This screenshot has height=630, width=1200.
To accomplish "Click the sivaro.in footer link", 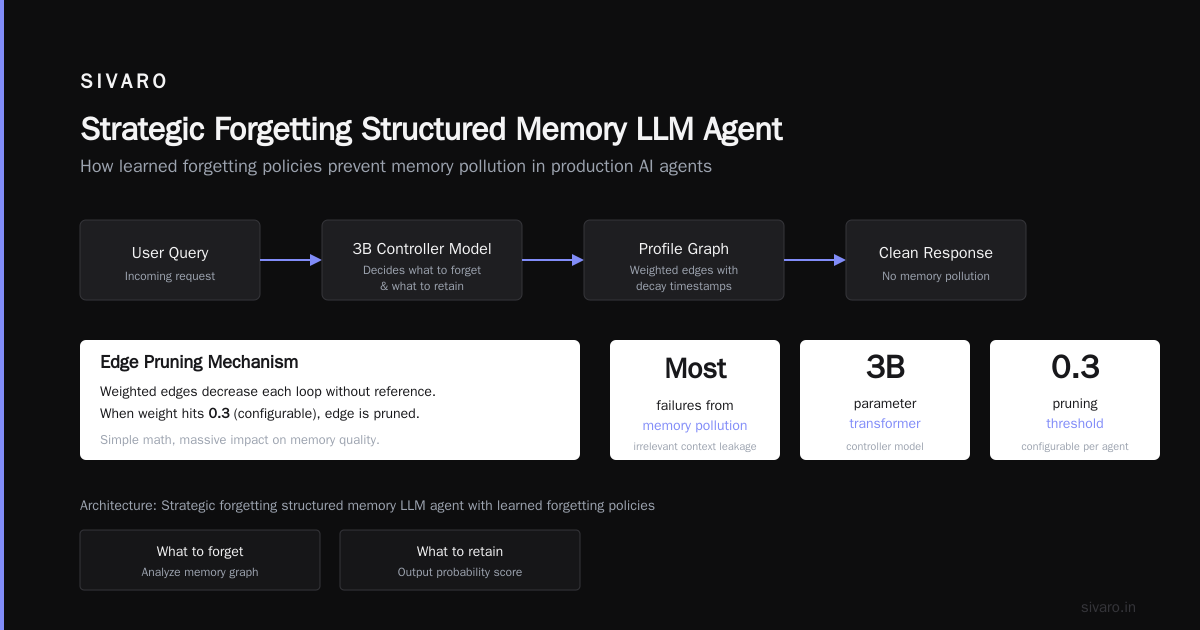I will point(1108,607).
